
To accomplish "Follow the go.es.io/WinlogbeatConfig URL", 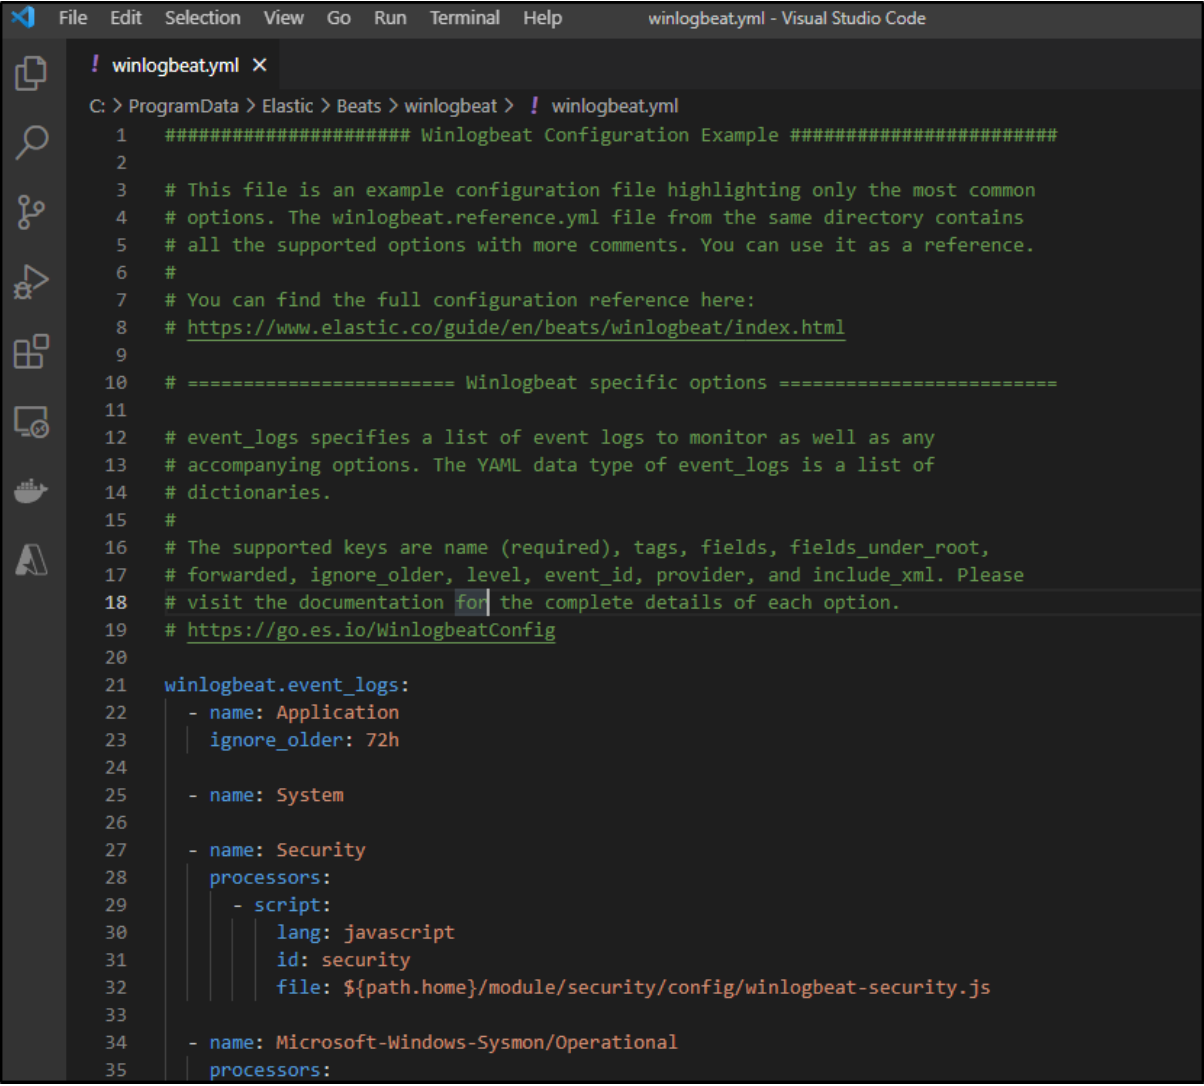I will pyautogui.click(x=371, y=630).
